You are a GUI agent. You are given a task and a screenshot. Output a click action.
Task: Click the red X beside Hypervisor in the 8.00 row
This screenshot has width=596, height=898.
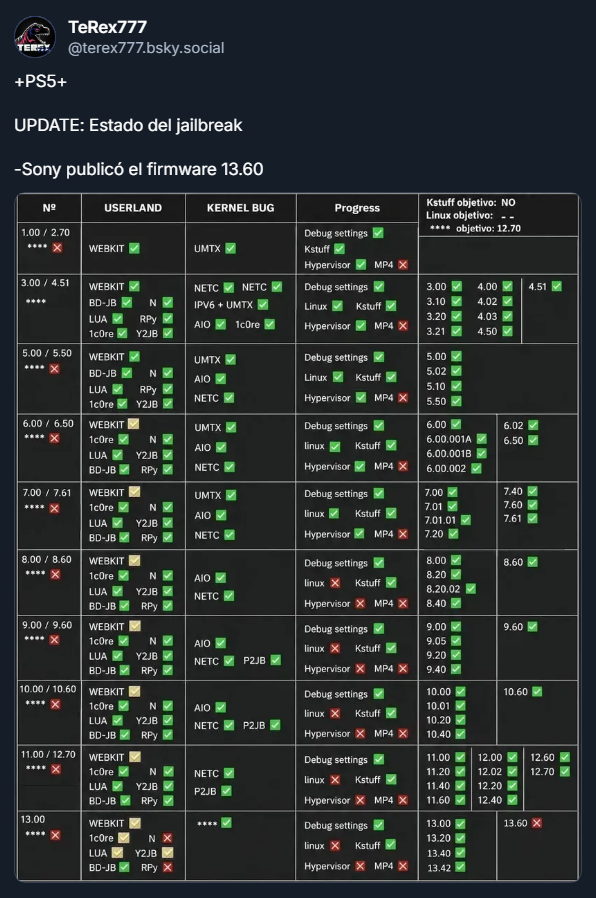(x=360, y=603)
